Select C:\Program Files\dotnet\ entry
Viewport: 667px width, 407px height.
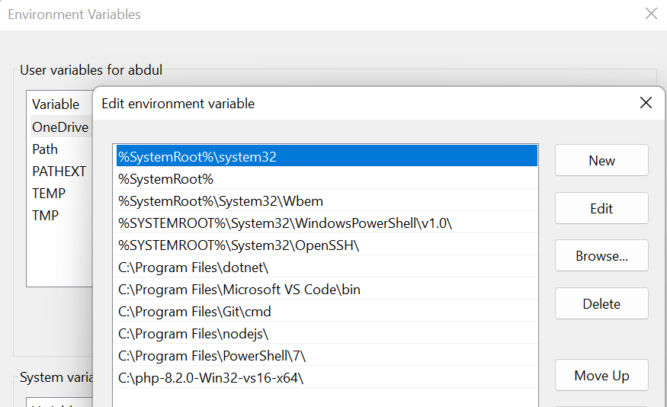coord(327,267)
